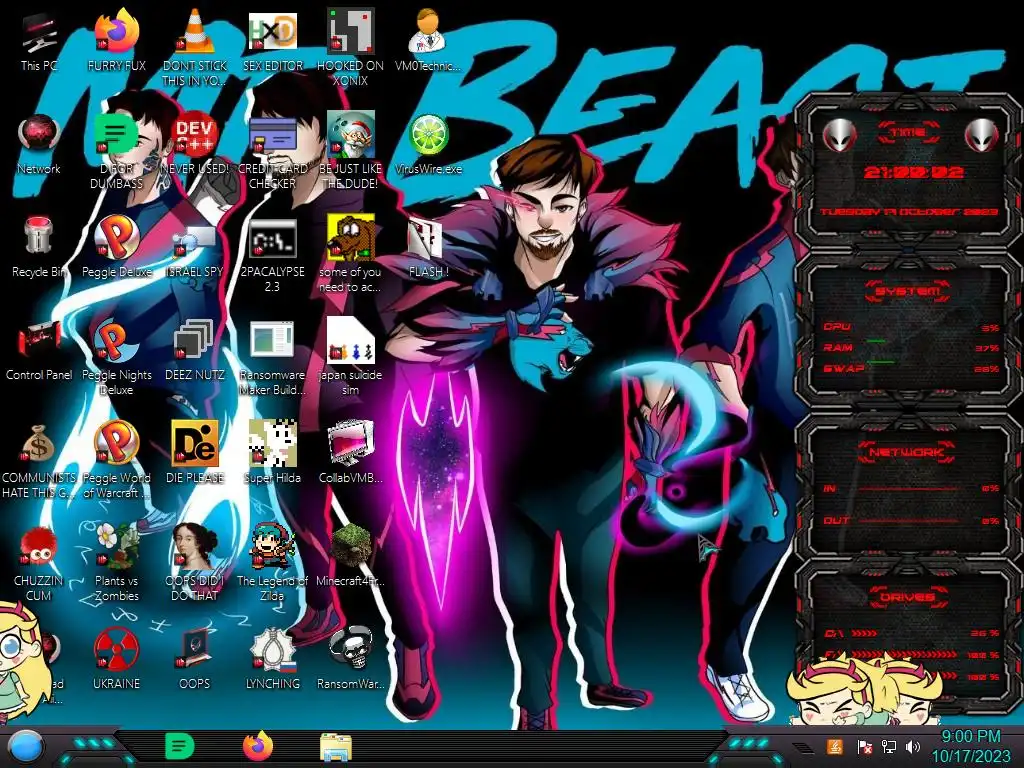Select the VM0Technic desktop icon
This screenshot has width=1024, height=768.
(428, 40)
